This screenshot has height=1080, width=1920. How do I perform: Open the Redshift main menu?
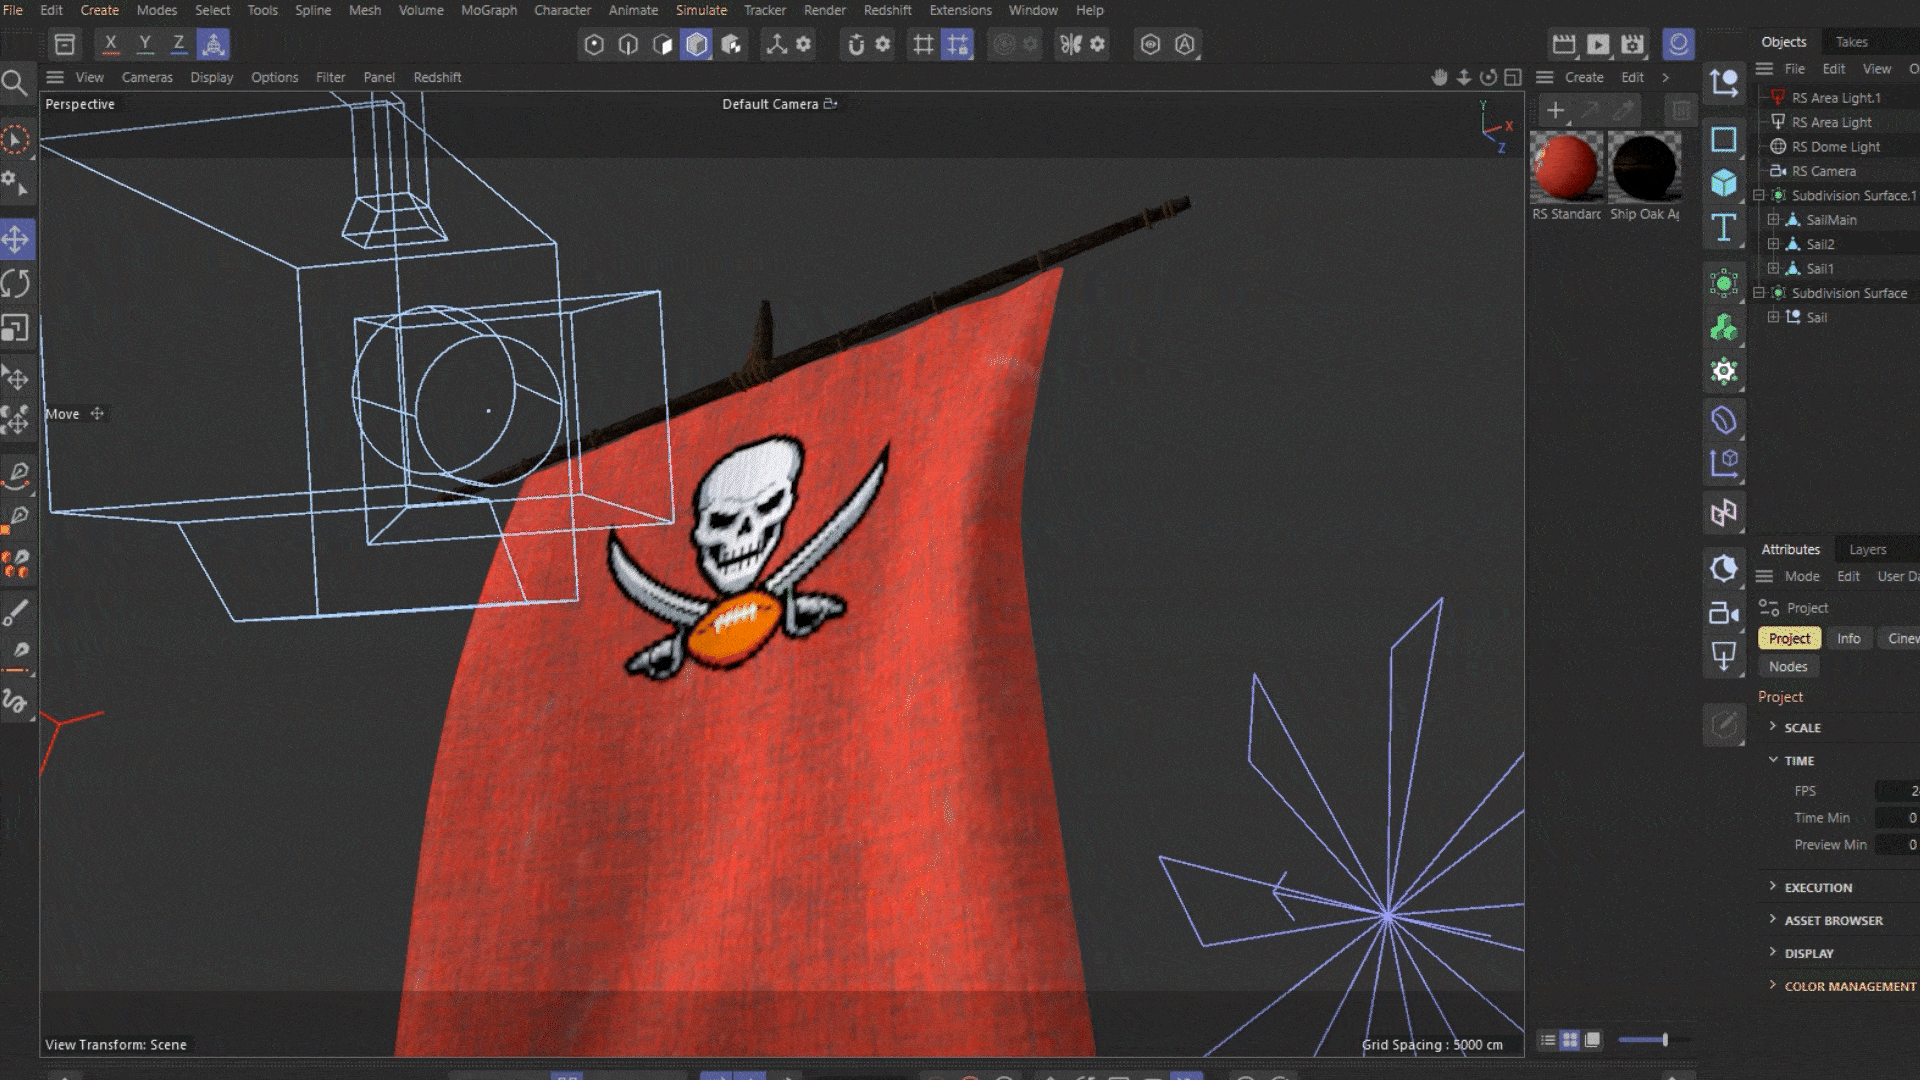[x=887, y=10]
